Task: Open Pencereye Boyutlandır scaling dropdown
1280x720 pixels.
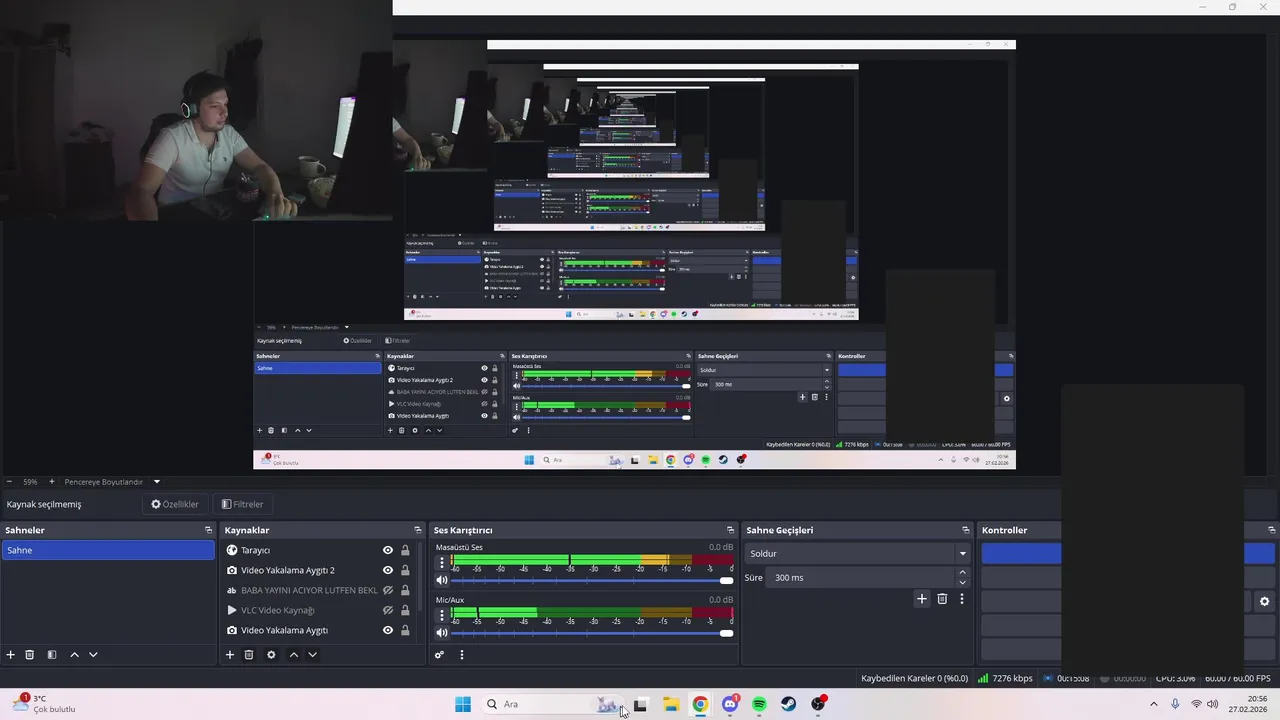Action: [111, 482]
